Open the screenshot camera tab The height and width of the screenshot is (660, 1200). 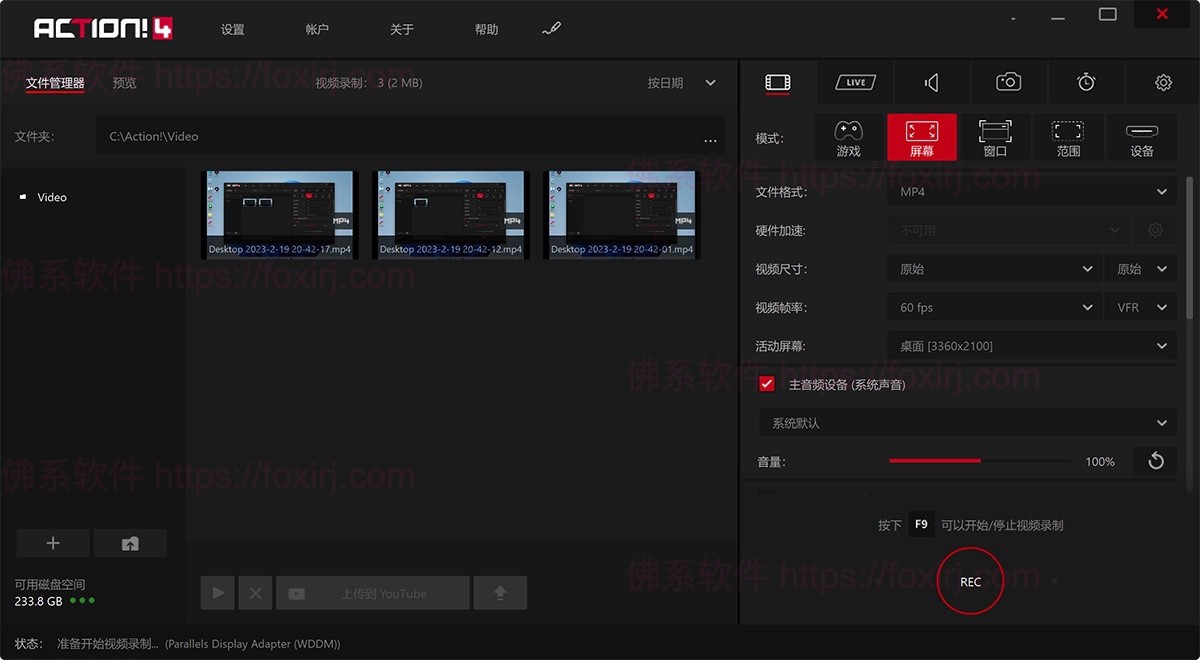tap(1008, 82)
